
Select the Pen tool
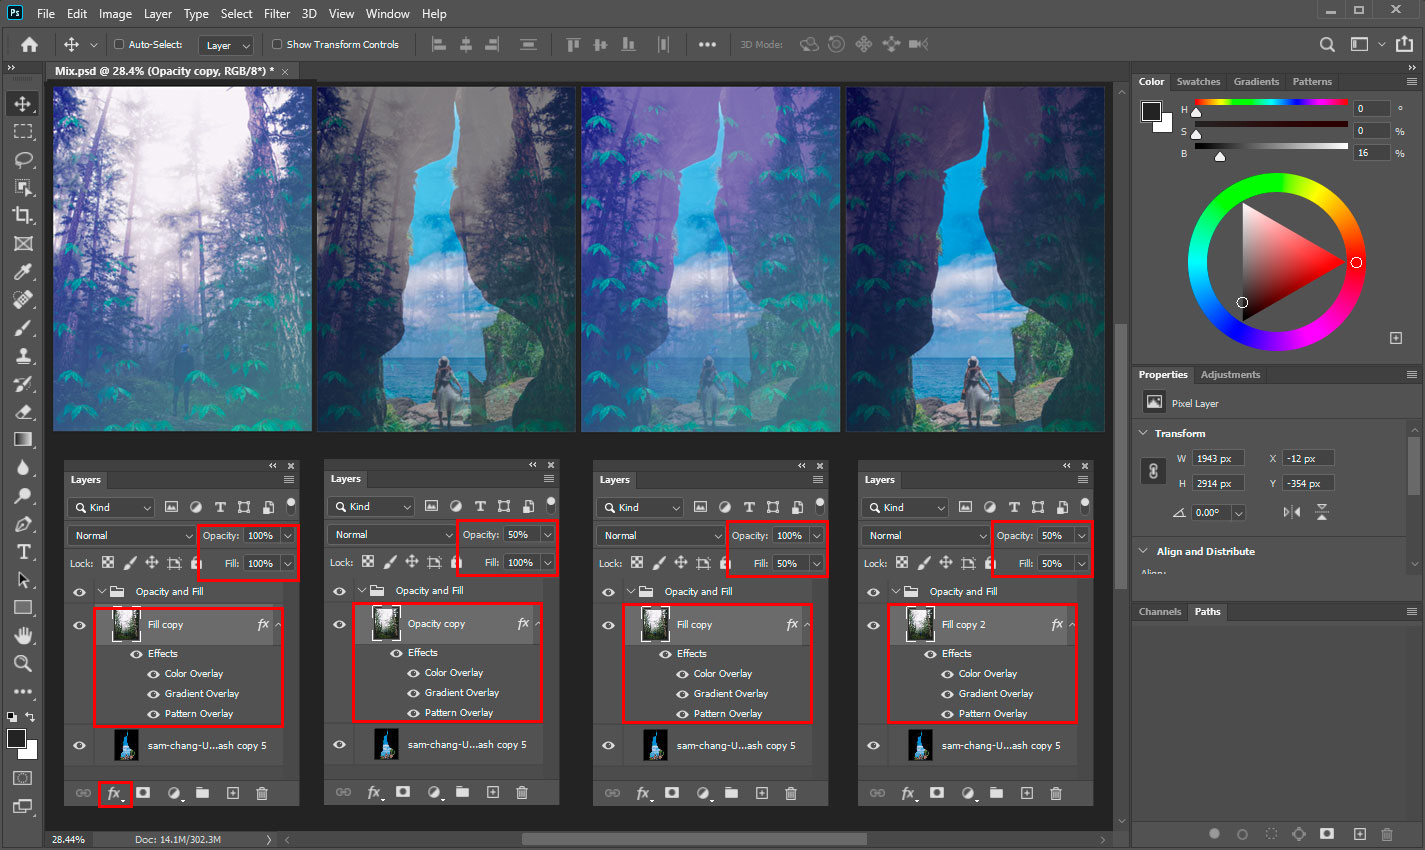click(x=23, y=524)
